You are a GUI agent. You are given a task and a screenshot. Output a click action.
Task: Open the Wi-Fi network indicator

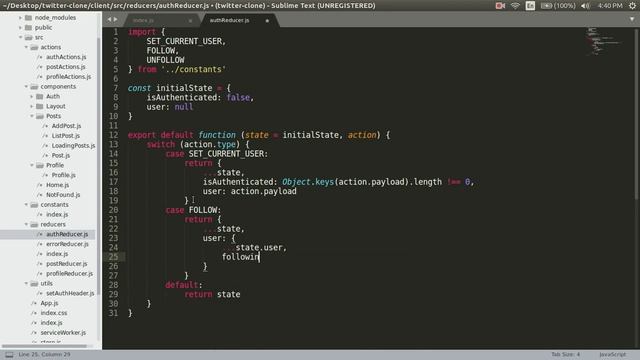(516, 6)
